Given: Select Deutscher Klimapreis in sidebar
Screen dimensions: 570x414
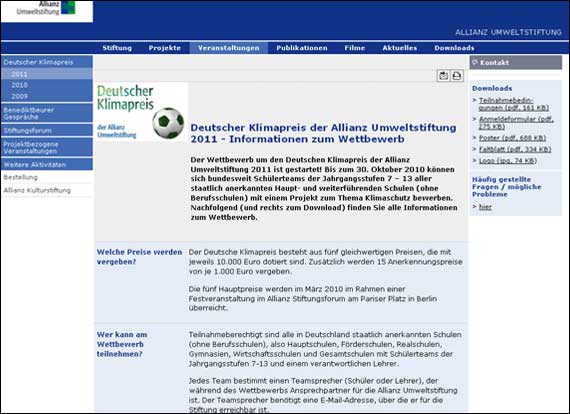Looking at the screenshot, I should coord(47,62).
